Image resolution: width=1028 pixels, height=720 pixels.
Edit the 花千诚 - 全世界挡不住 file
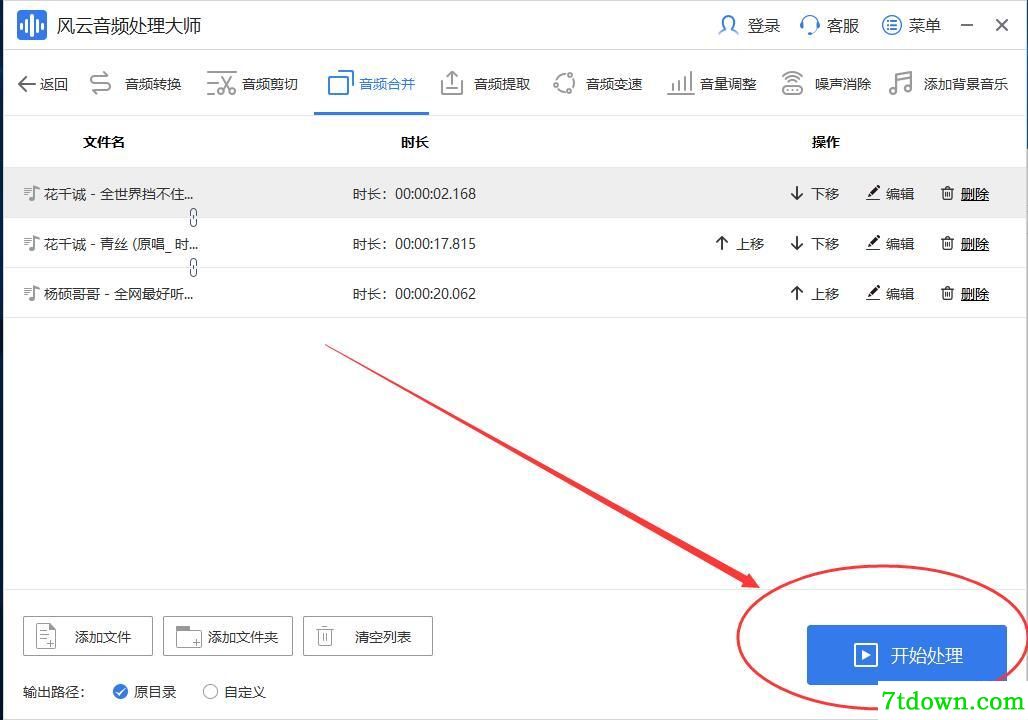(890, 193)
